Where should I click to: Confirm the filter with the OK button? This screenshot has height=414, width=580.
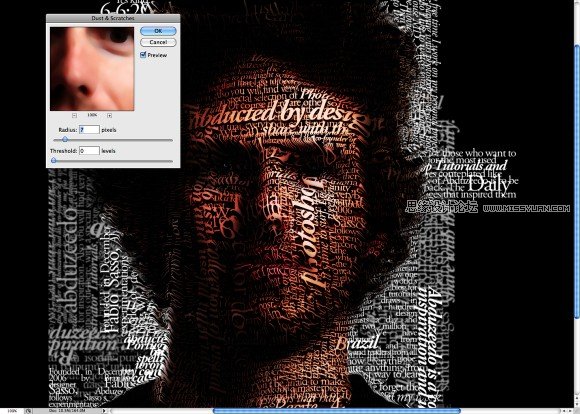tap(158, 31)
